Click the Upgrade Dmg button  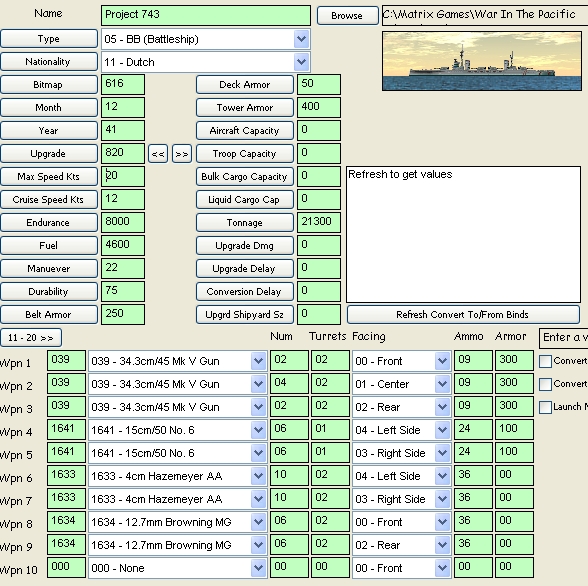[x=244, y=246]
